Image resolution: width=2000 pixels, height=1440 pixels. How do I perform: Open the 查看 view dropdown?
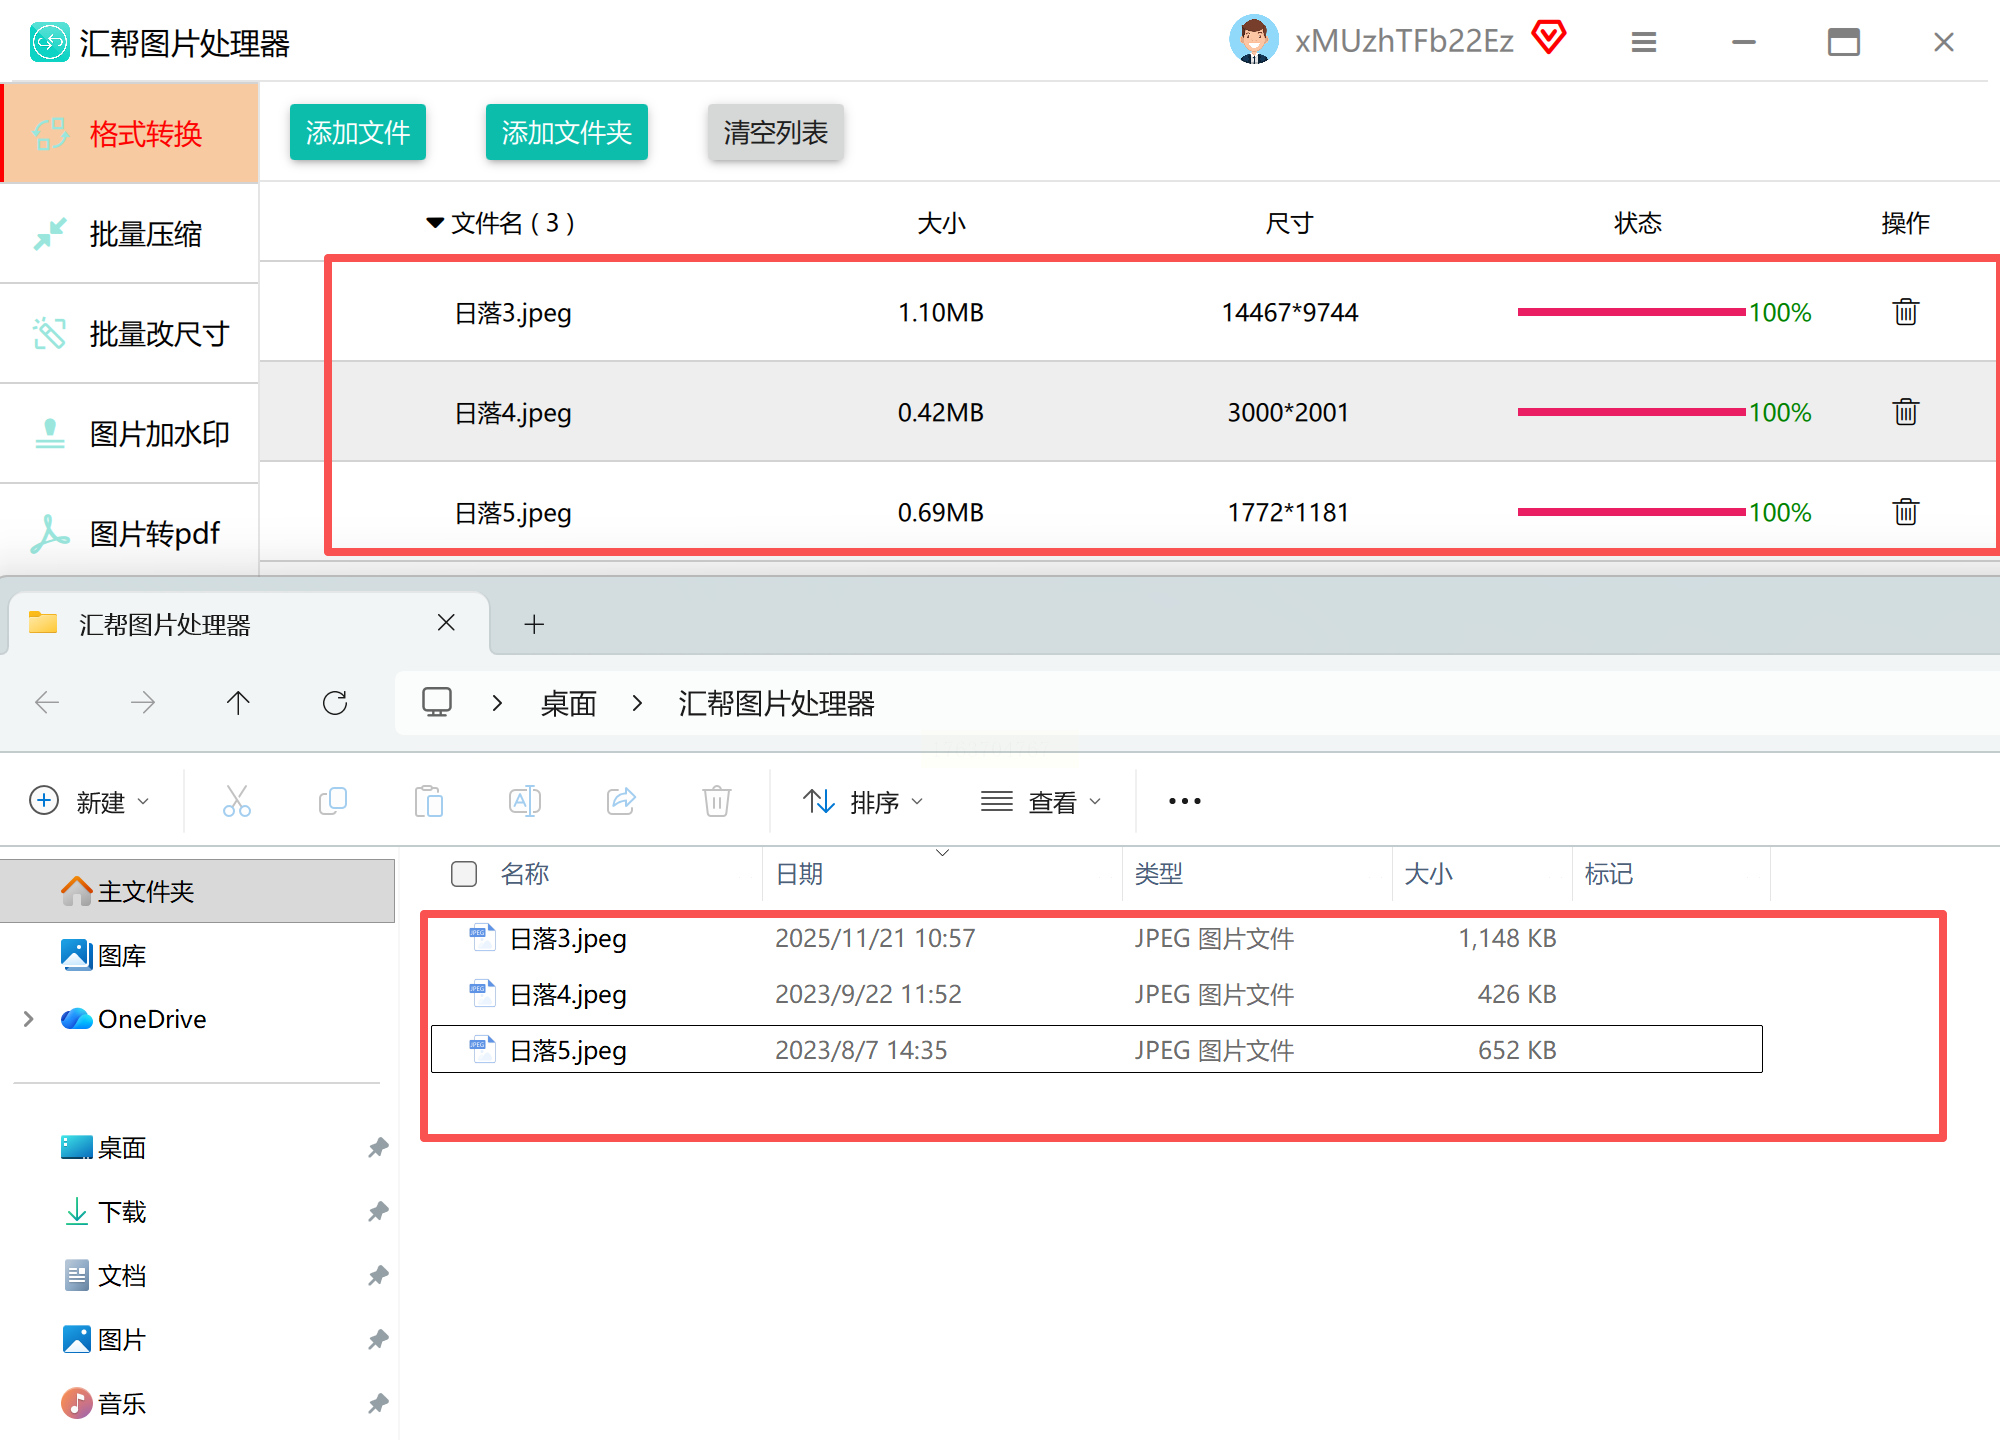coord(1040,801)
